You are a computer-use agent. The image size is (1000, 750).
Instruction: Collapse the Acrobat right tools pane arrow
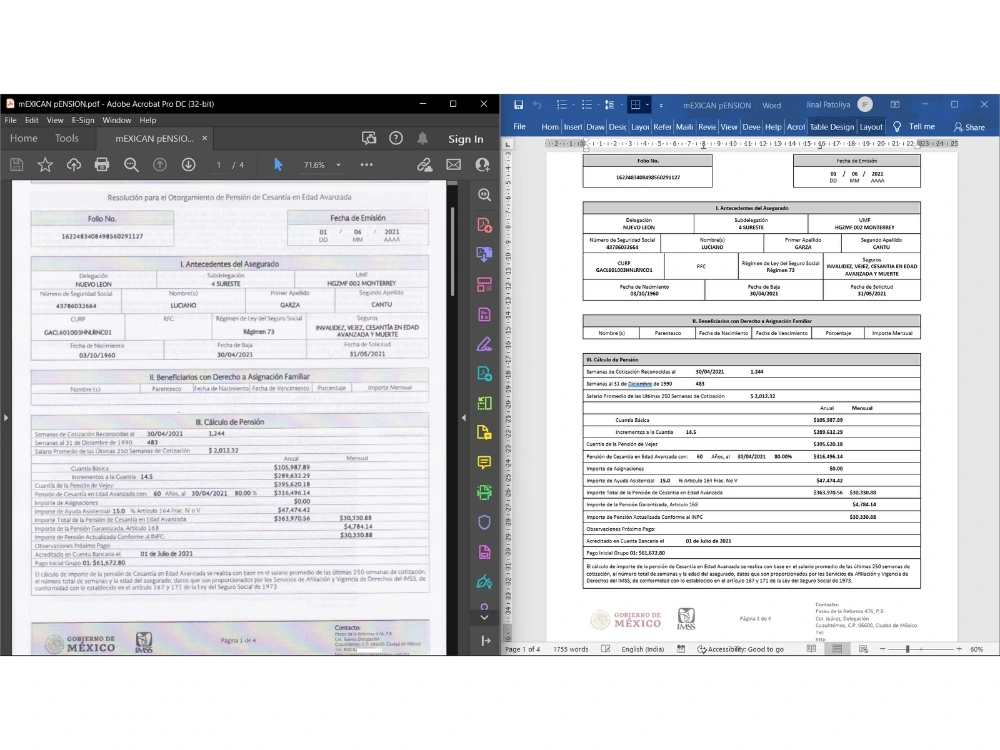click(464, 418)
